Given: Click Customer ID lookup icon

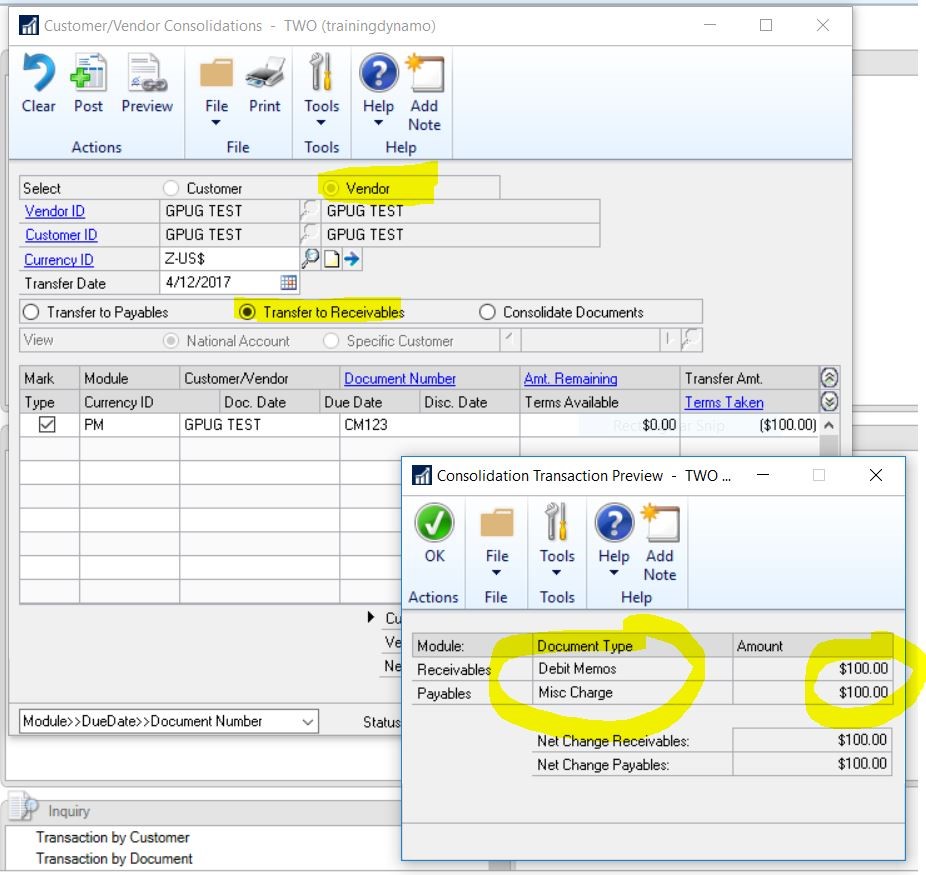Looking at the screenshot, I should 309,234.
